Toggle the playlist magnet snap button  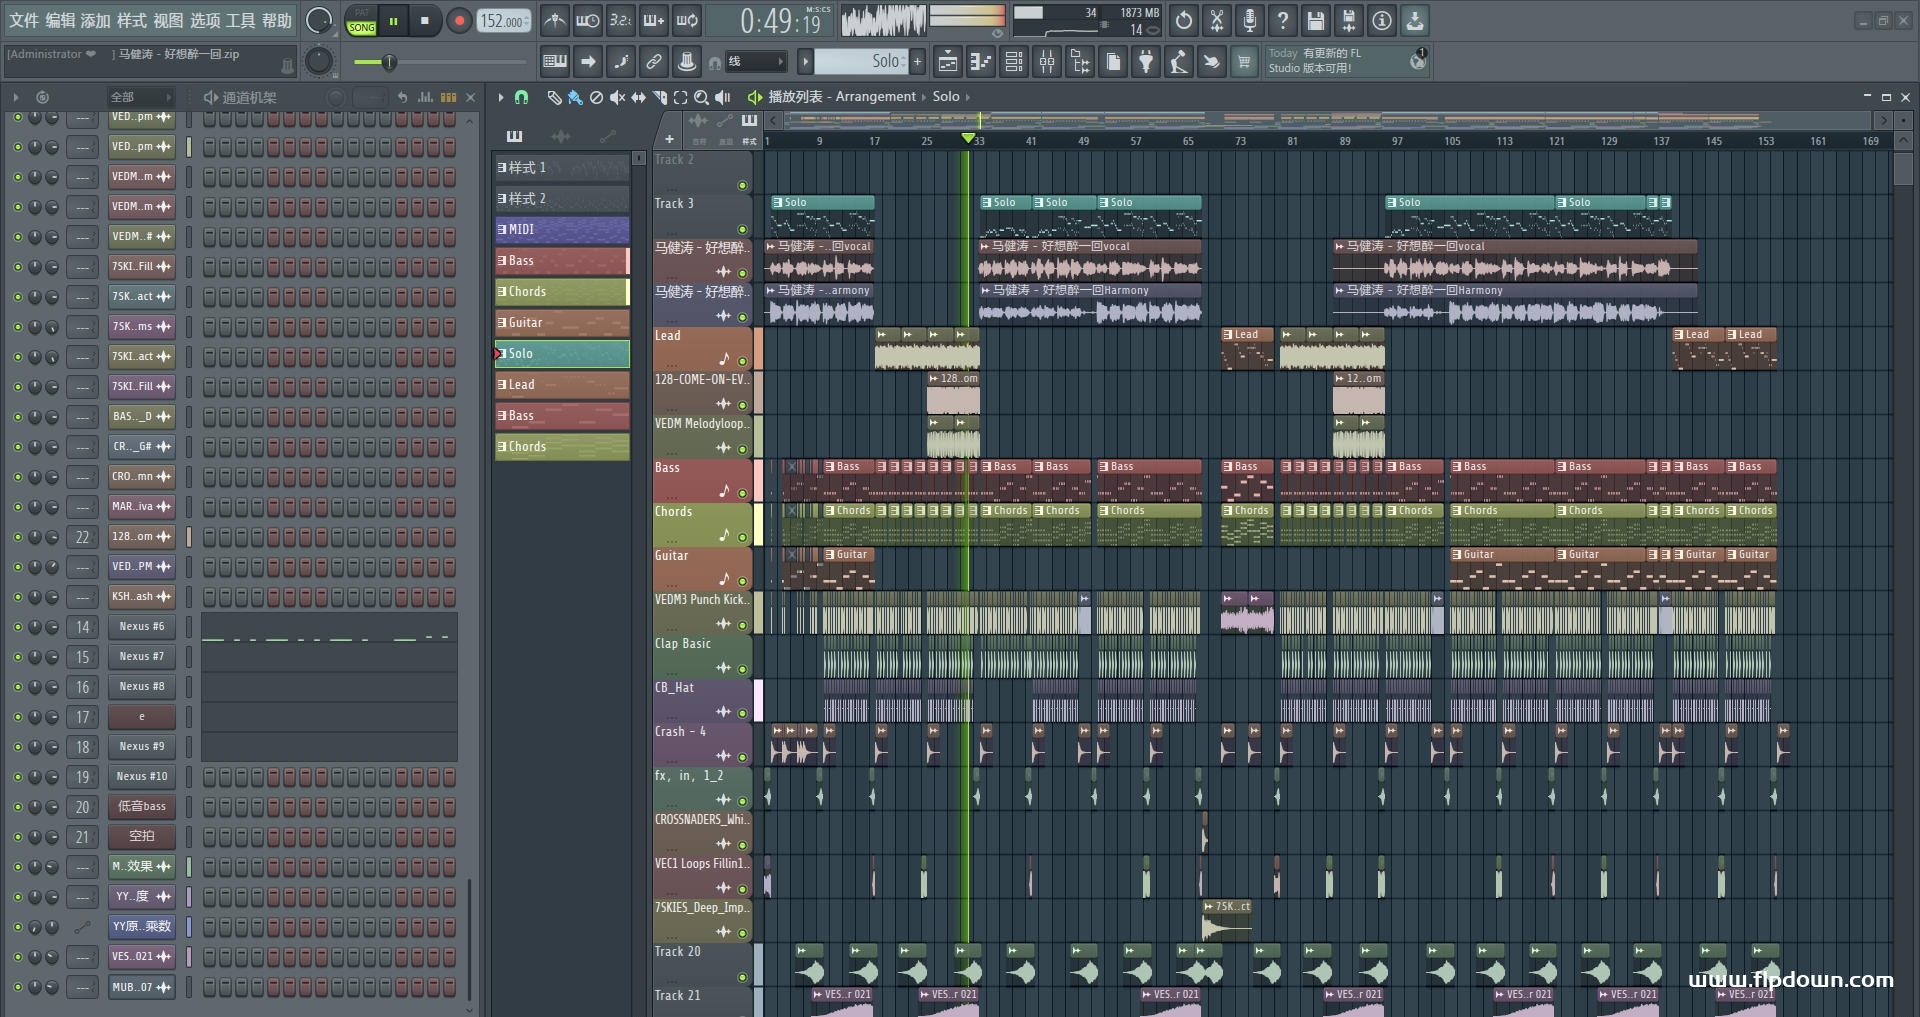coord(521,97)
